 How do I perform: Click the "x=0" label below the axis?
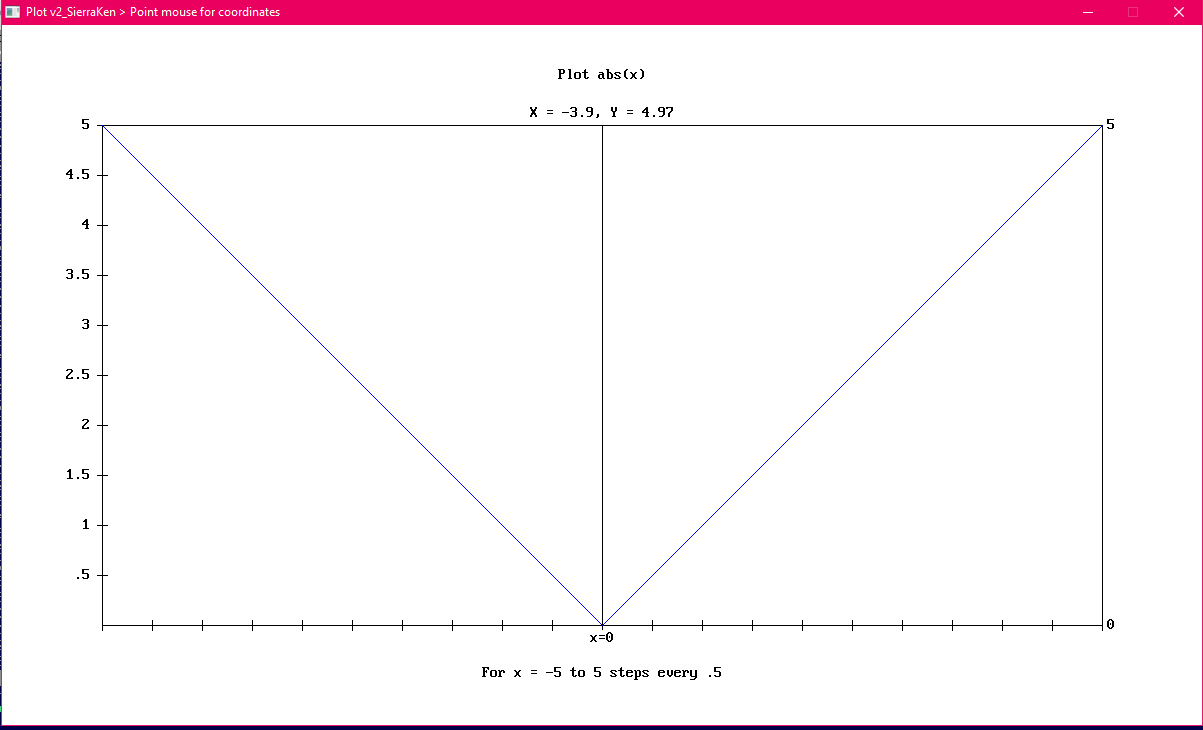(x=601, y=638)
